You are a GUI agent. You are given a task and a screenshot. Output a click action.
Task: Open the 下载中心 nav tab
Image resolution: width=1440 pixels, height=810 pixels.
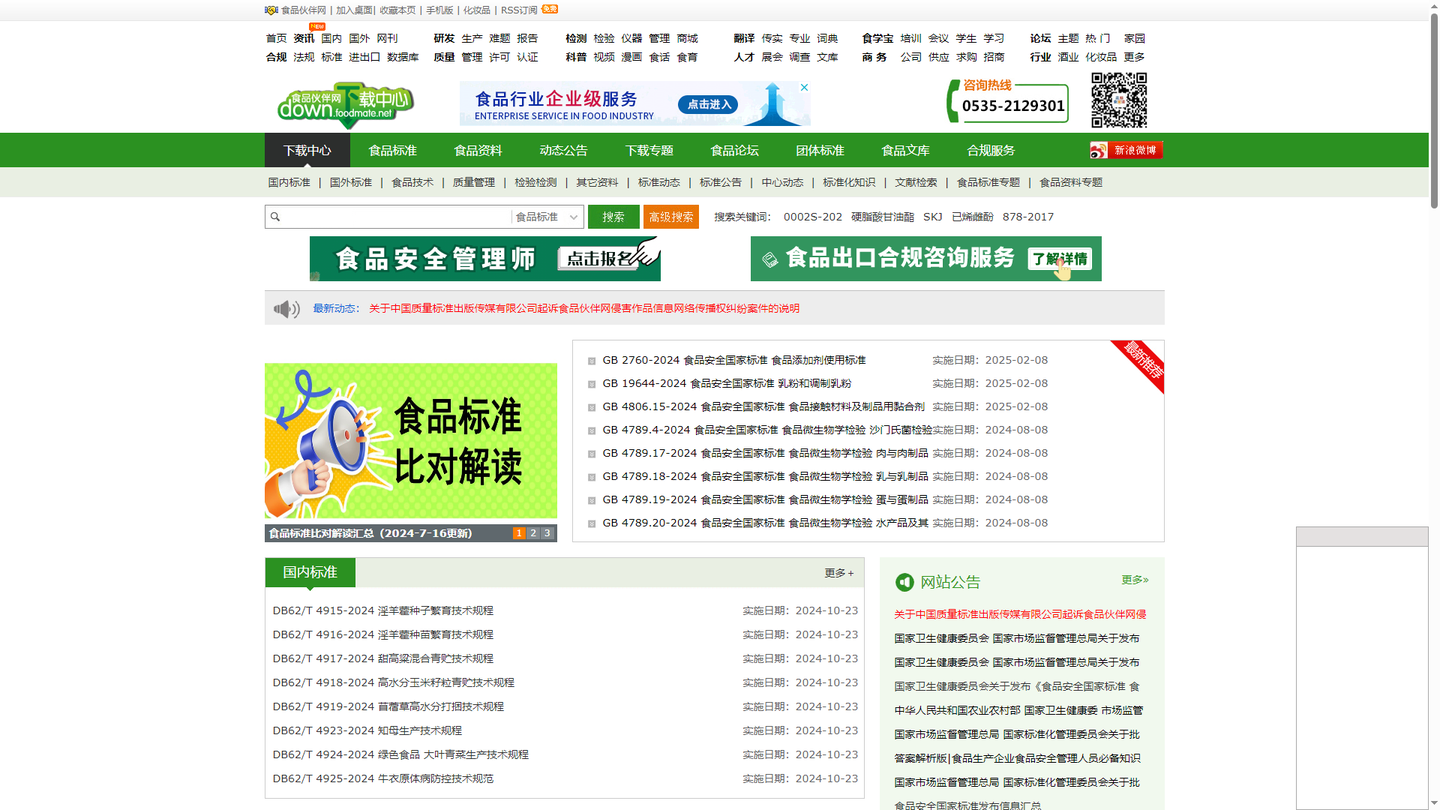click(307, 150)
